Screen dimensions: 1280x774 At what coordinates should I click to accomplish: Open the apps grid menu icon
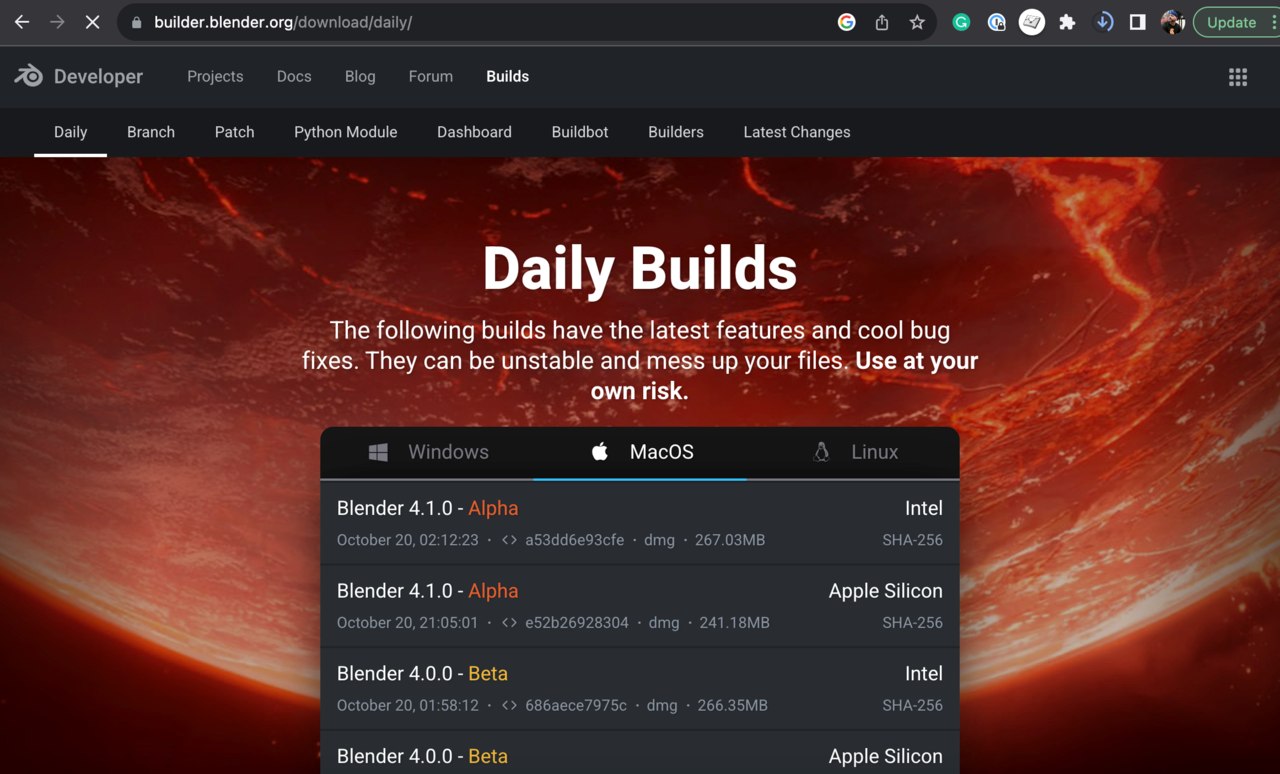pos(1238,77)
